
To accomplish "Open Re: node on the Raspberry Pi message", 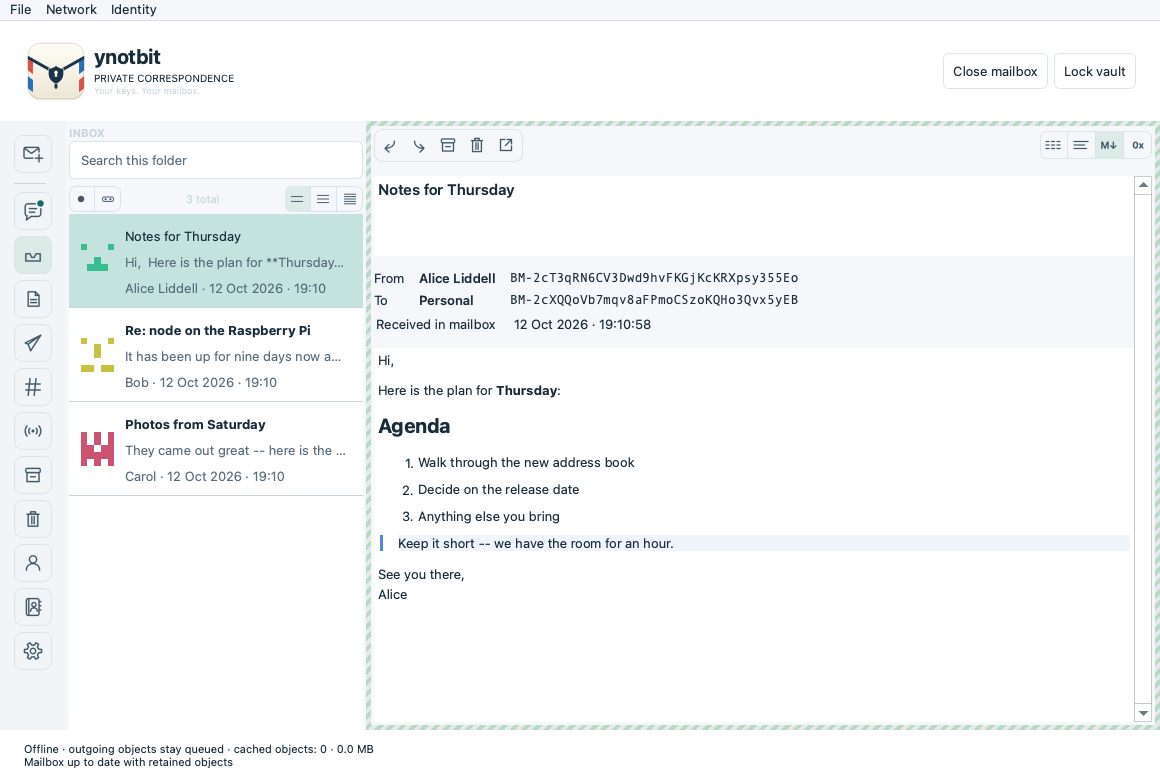I will point(216,355).
